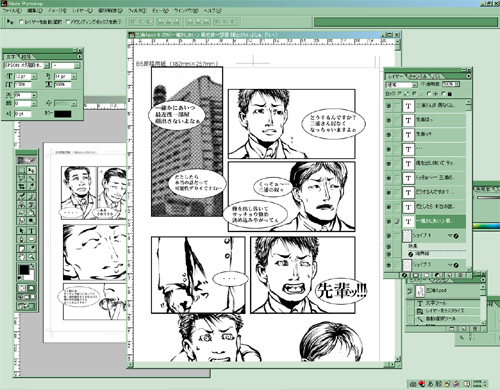Viewport: 500px width, 390px height.
Task: Delete layer trash icon in Layers panel
Action: pyautogui.click(x=460, y=275)
